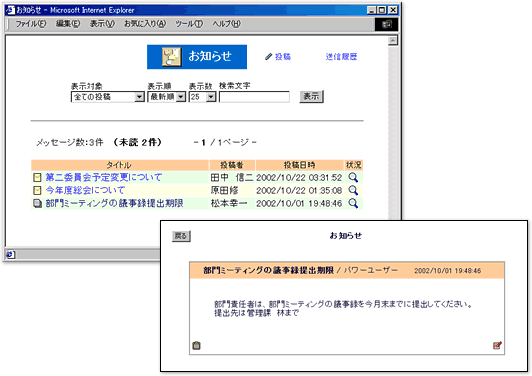
Task: Click the 検索文字 search input field
Action: tap(254, 97)
